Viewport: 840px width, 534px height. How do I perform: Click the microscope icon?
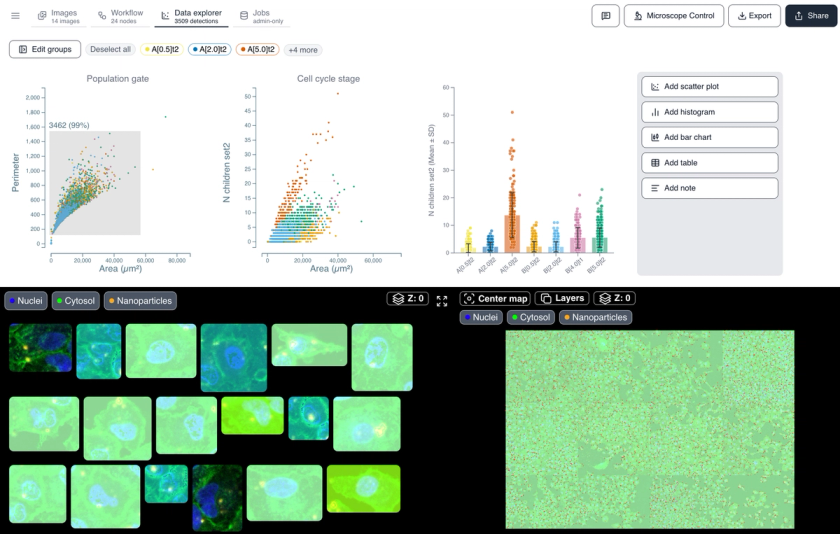tap(638, 16)
